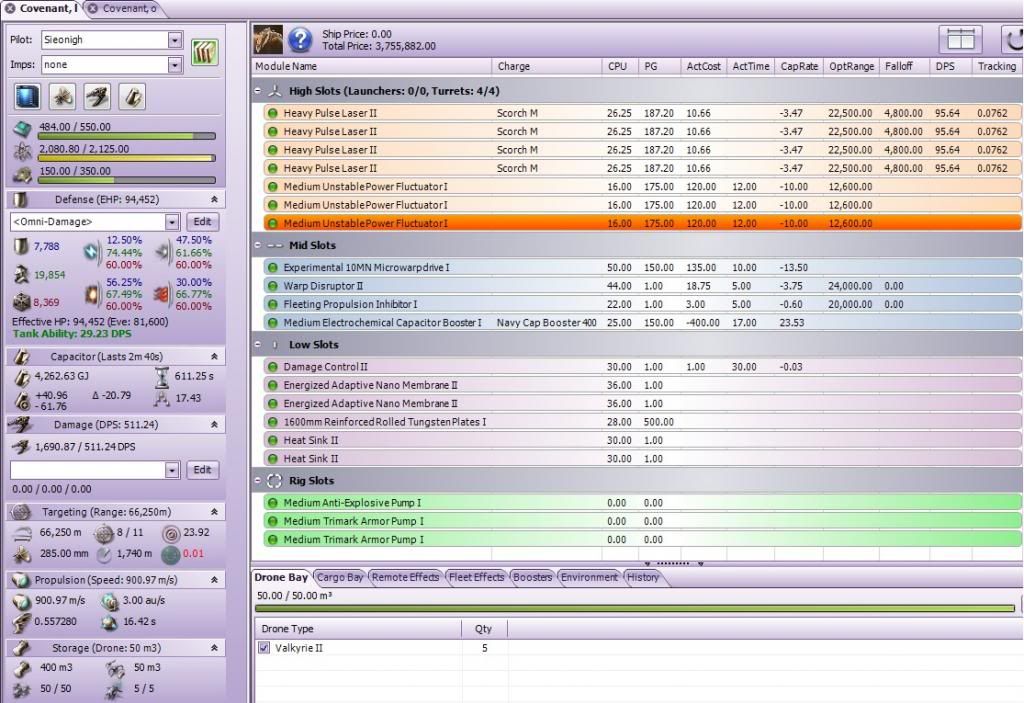
Task: Toggle the Warp Disruptor II status indicator
Action: click(x=271, y=286)
